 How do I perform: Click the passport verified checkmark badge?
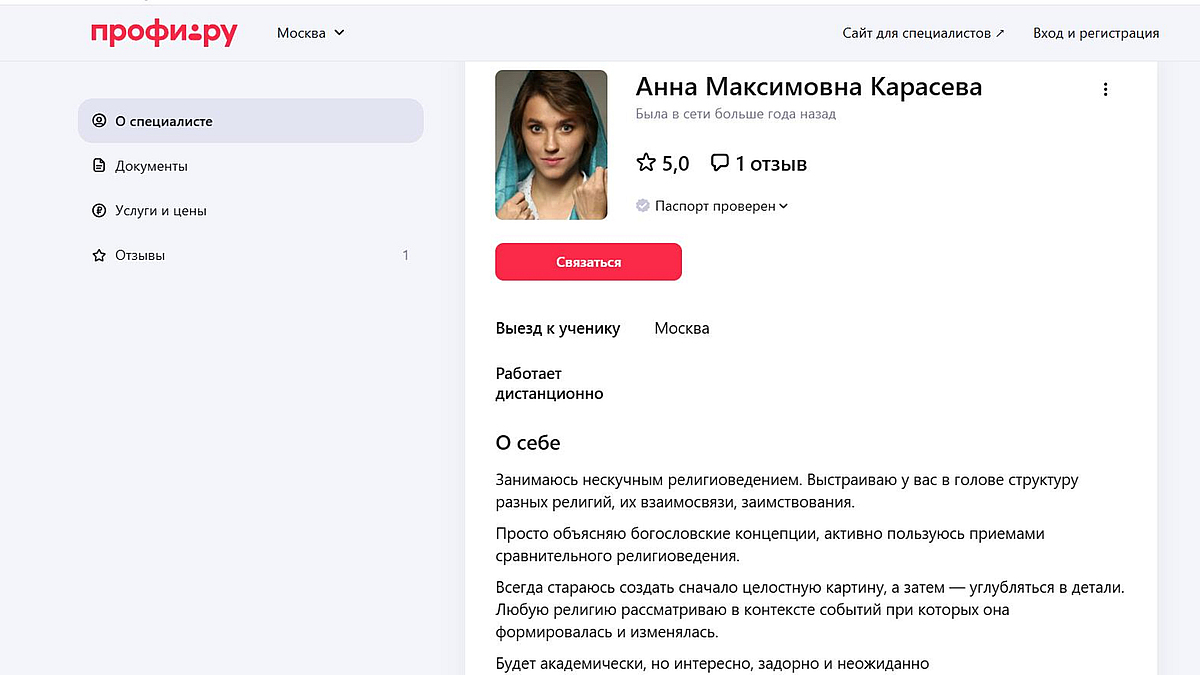point(643,206)
